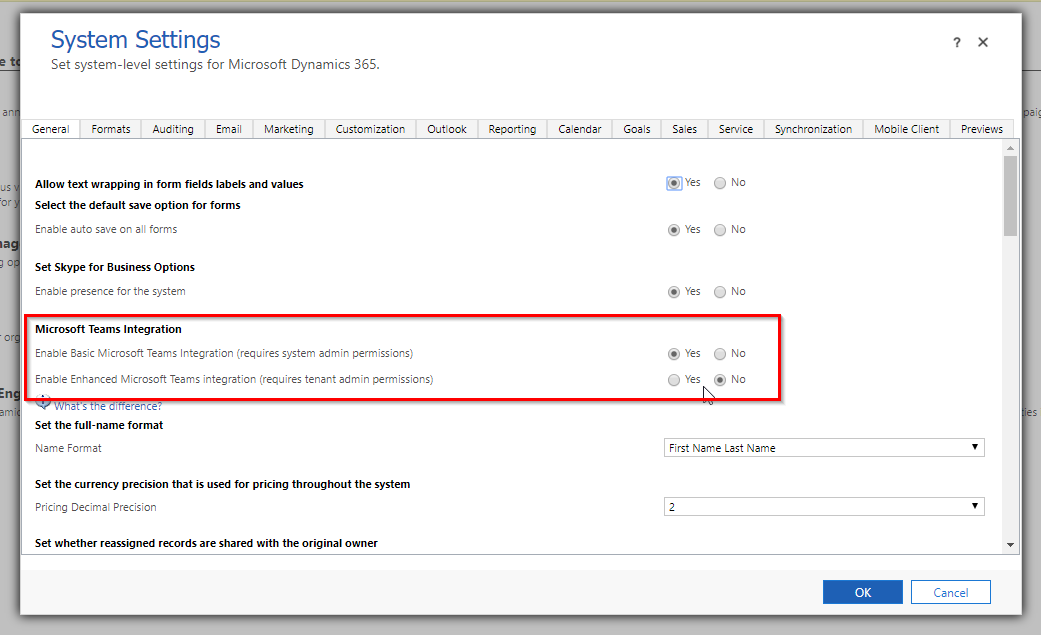Click the System Settings title
Viewport: 1041px width, 635px height.
point(135,40)
